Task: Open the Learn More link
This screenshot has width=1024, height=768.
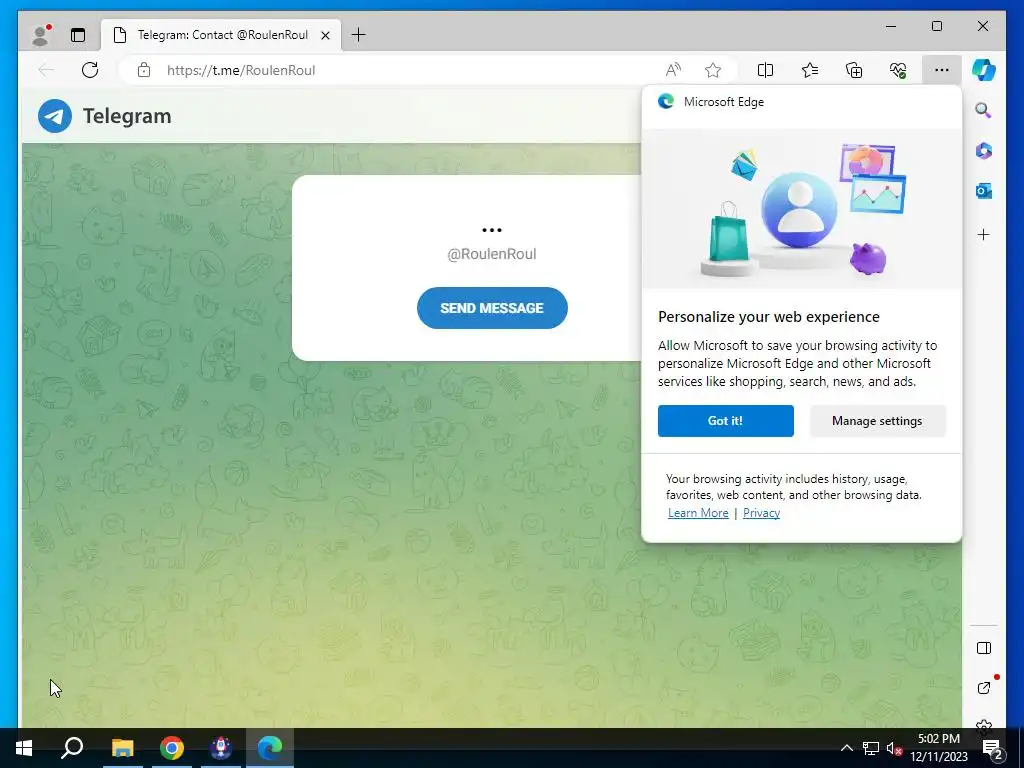Action: pyautogui.click(x=698, y=513)
